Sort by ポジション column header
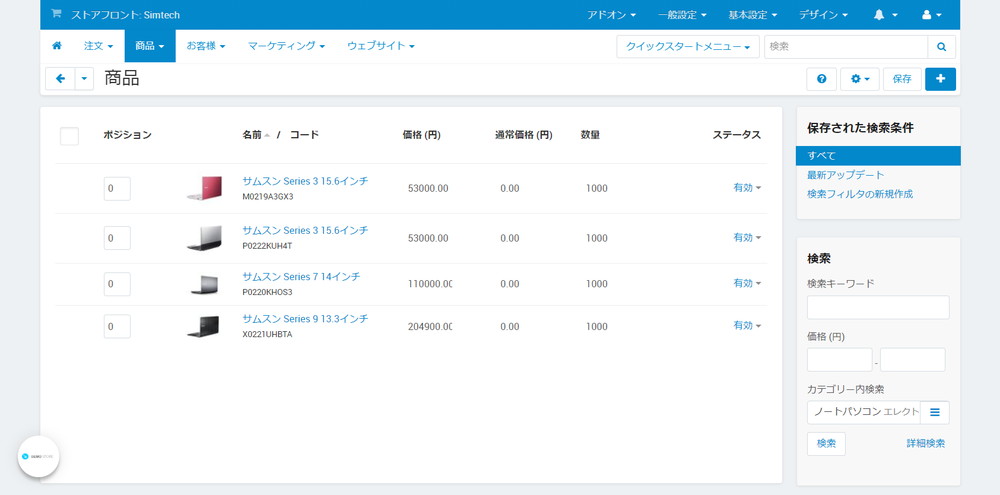Viewport: 1000px width, 495px height. [x=128, y=135]
